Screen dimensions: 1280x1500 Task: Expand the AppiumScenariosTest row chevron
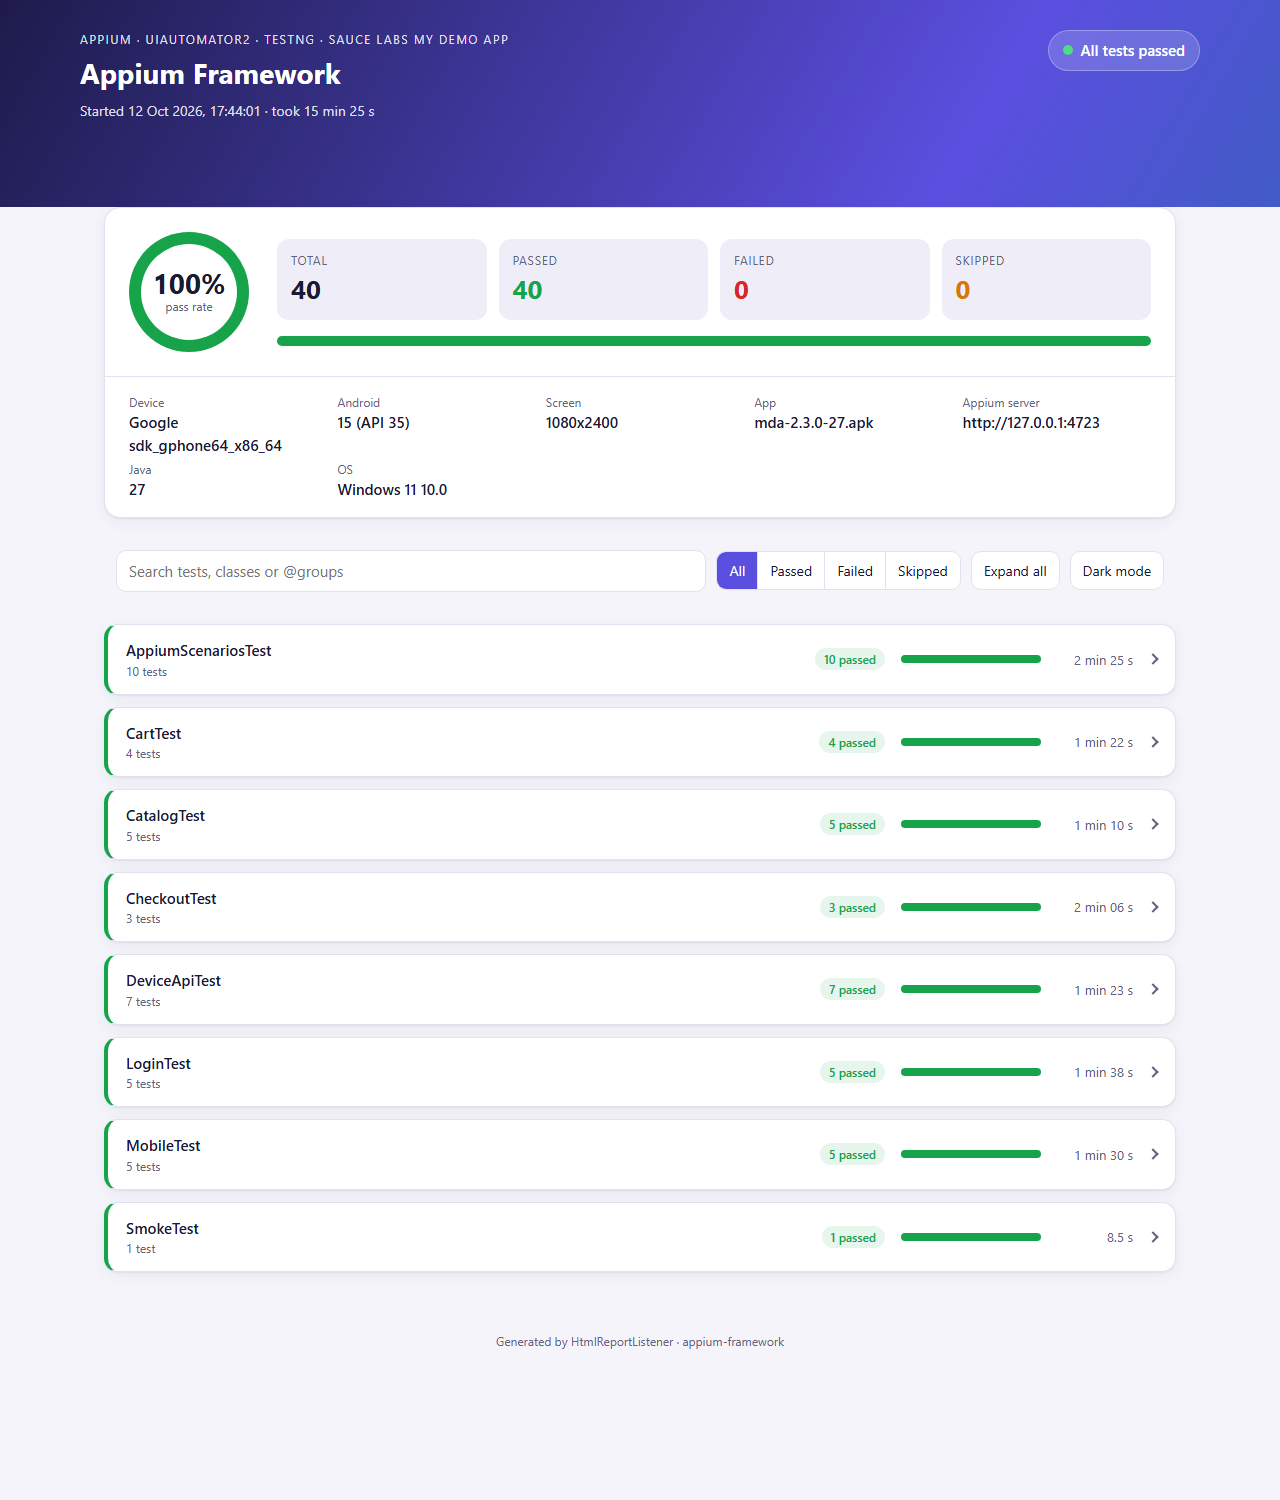coord(1155,659)
